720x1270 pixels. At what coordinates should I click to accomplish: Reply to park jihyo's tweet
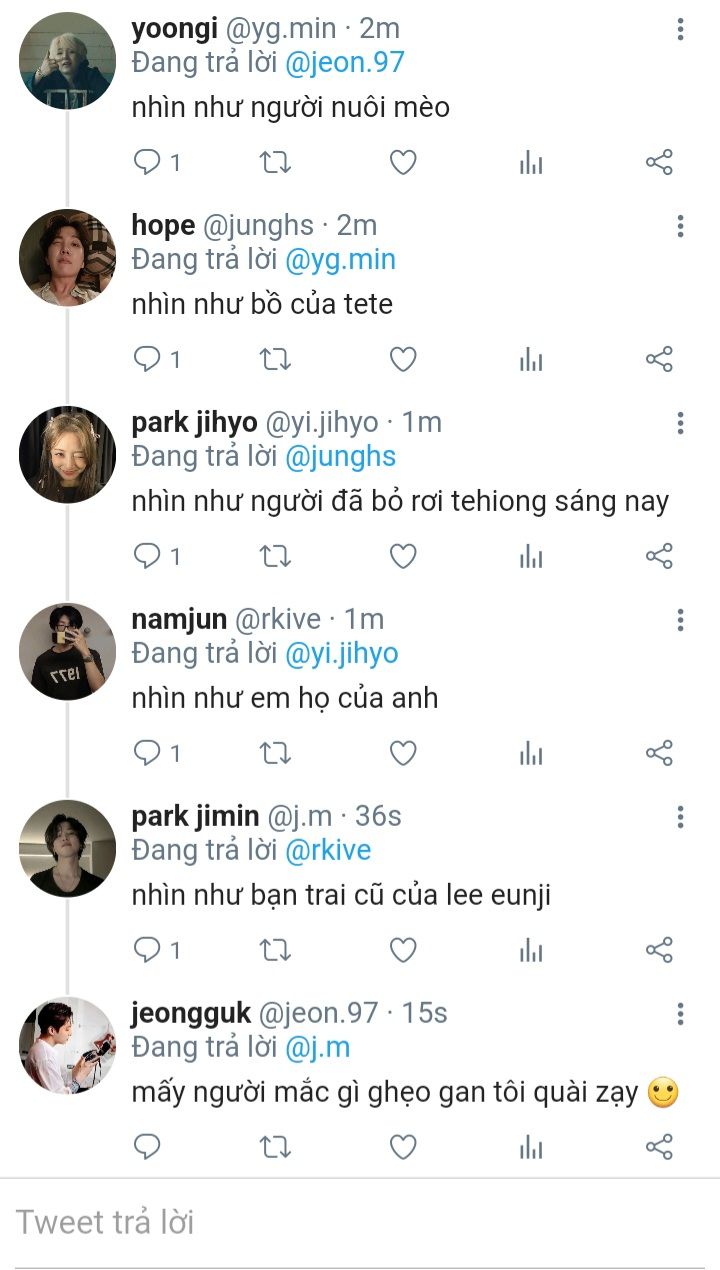pyautogui.click(x=148, y=557)
